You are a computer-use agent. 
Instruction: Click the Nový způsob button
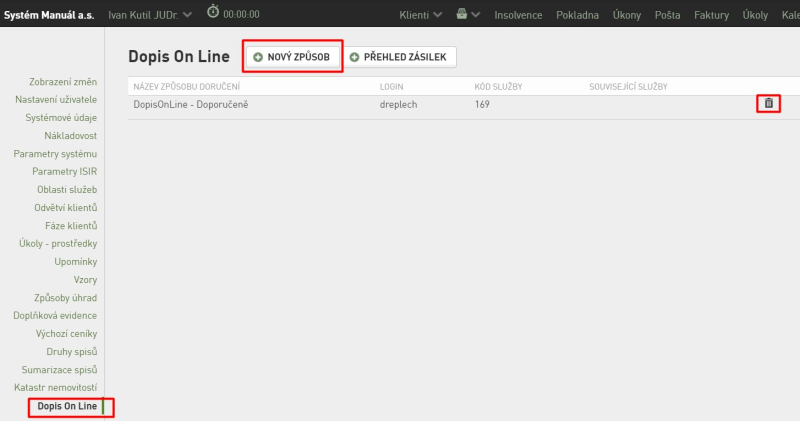[292, 57]
